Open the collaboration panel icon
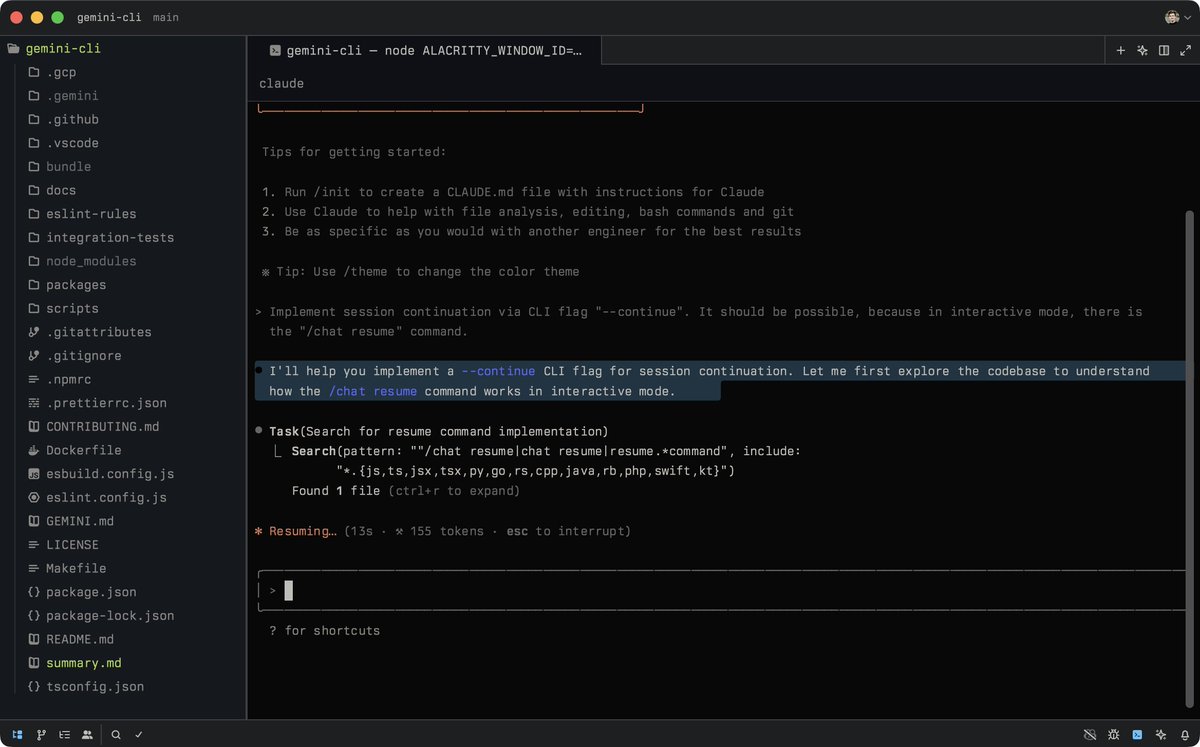 [x=87, y=734]
